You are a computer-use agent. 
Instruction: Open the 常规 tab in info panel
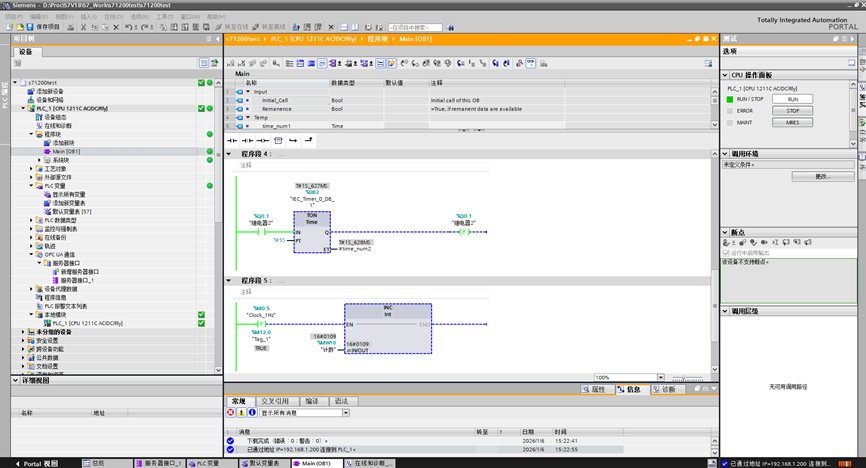[x=239, y=401]
